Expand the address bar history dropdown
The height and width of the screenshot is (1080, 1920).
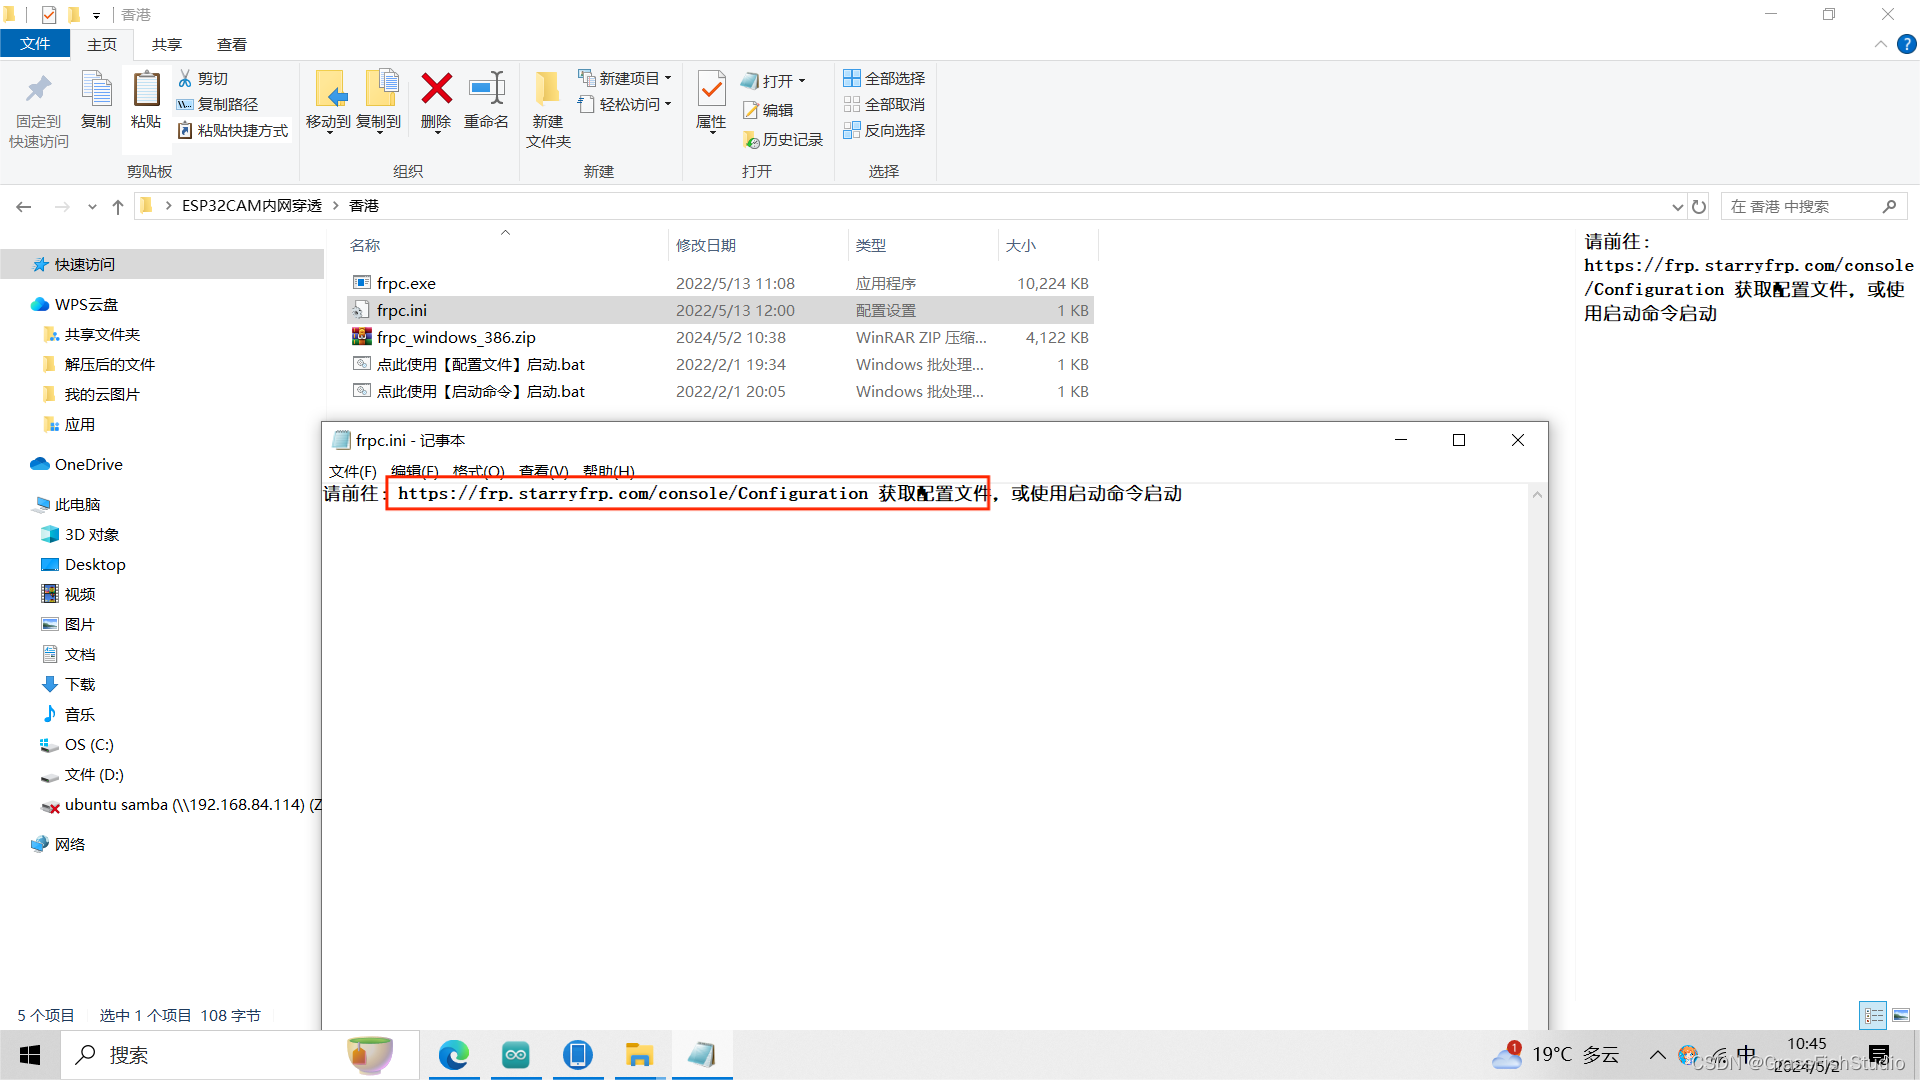pos(1678,206)
